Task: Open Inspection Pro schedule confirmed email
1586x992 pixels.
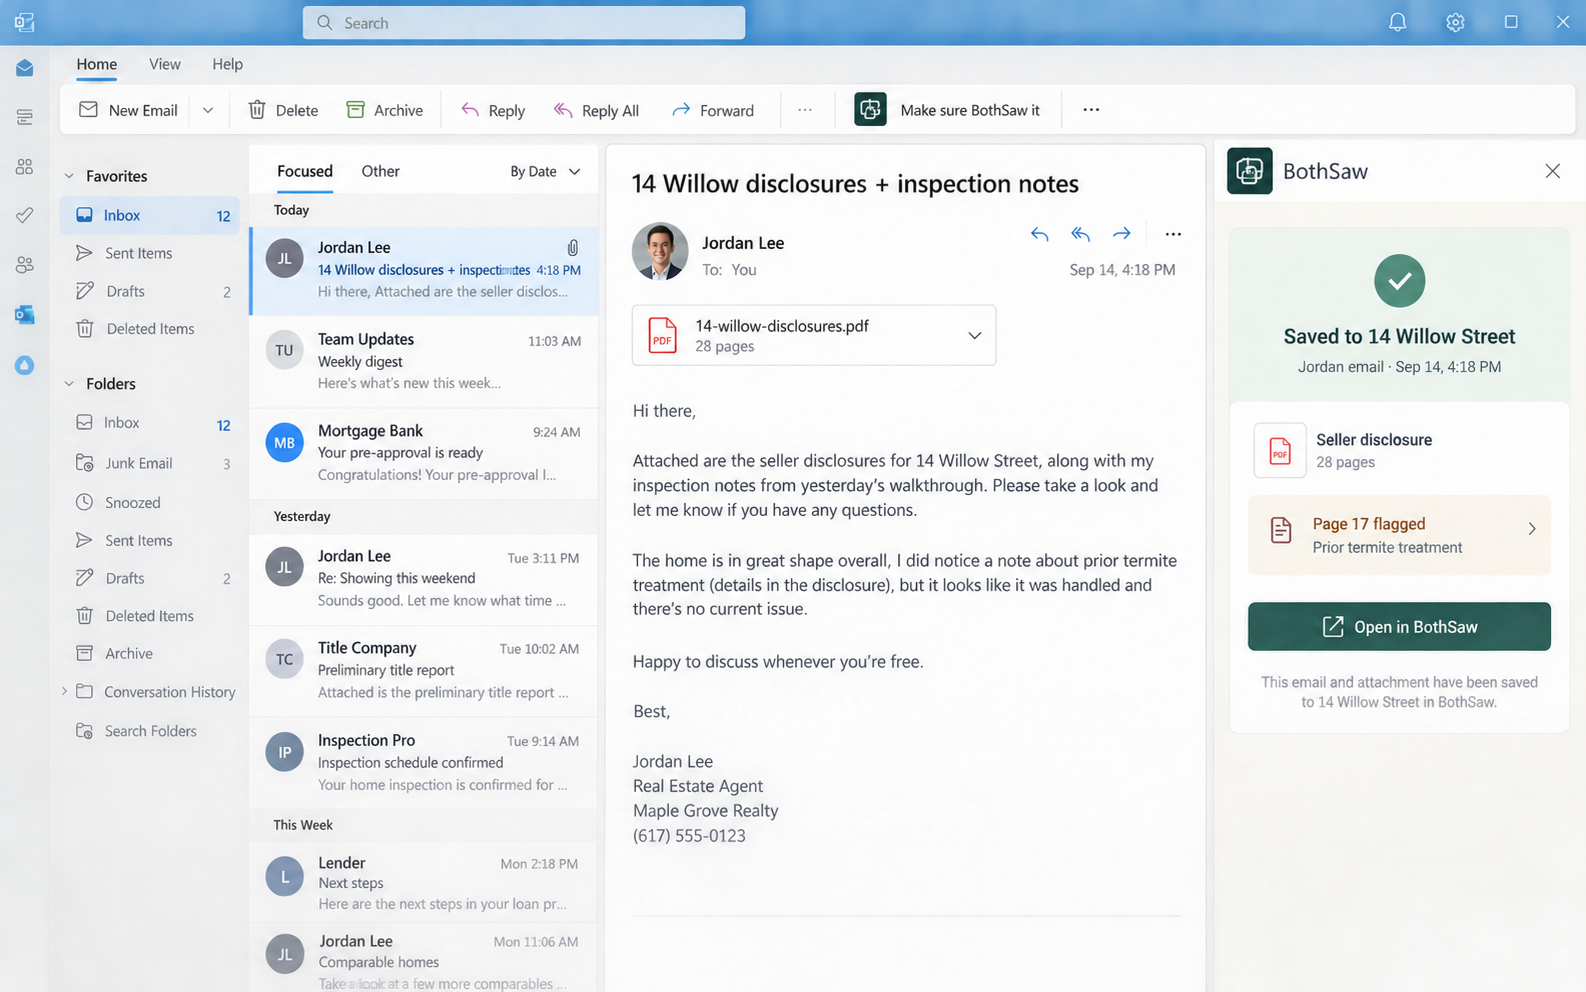Action: (424, 762)
